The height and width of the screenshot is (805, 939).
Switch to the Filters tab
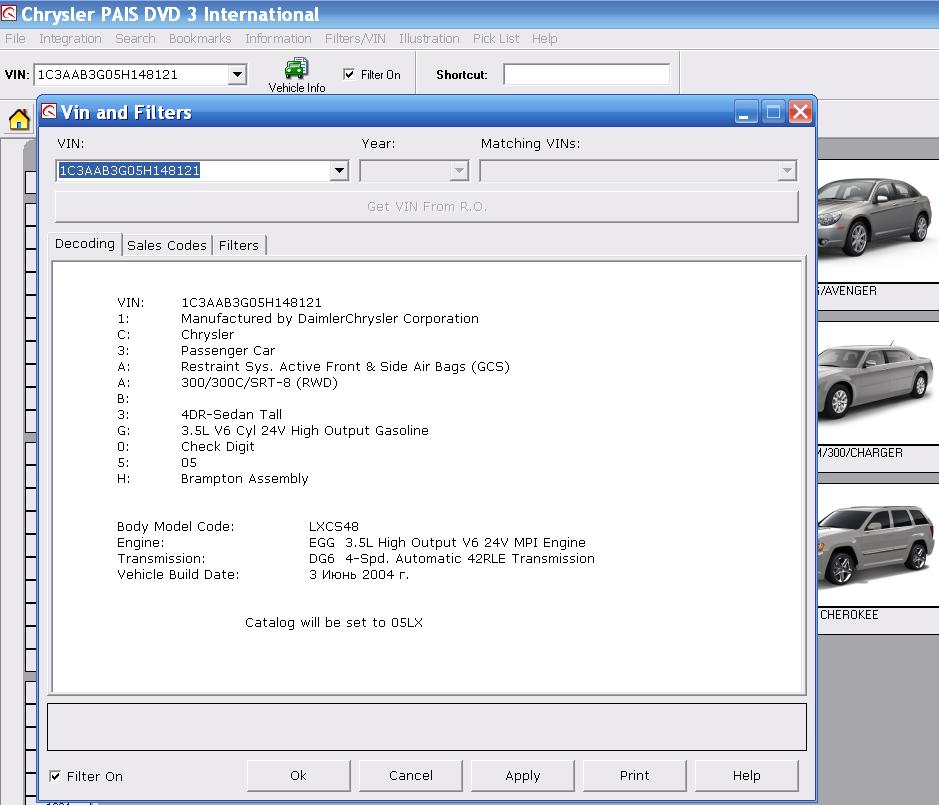coord(238,245)
